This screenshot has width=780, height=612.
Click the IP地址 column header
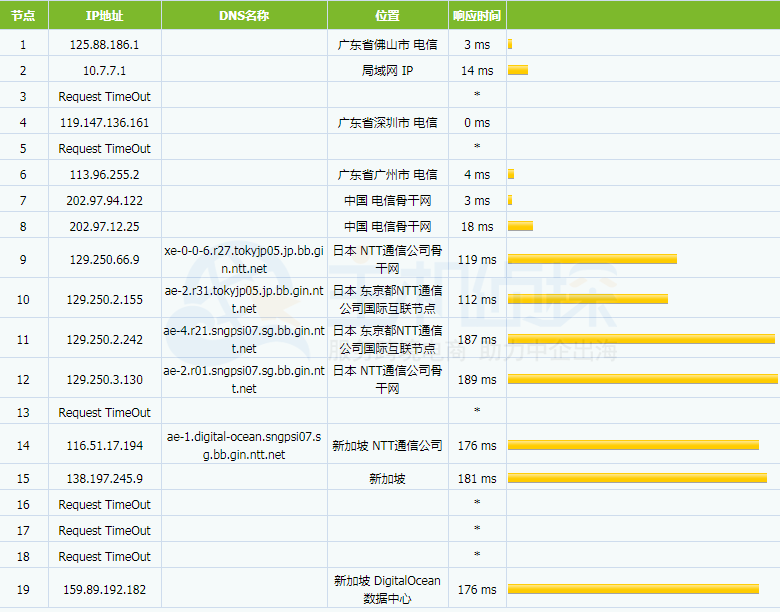(104, 17)
